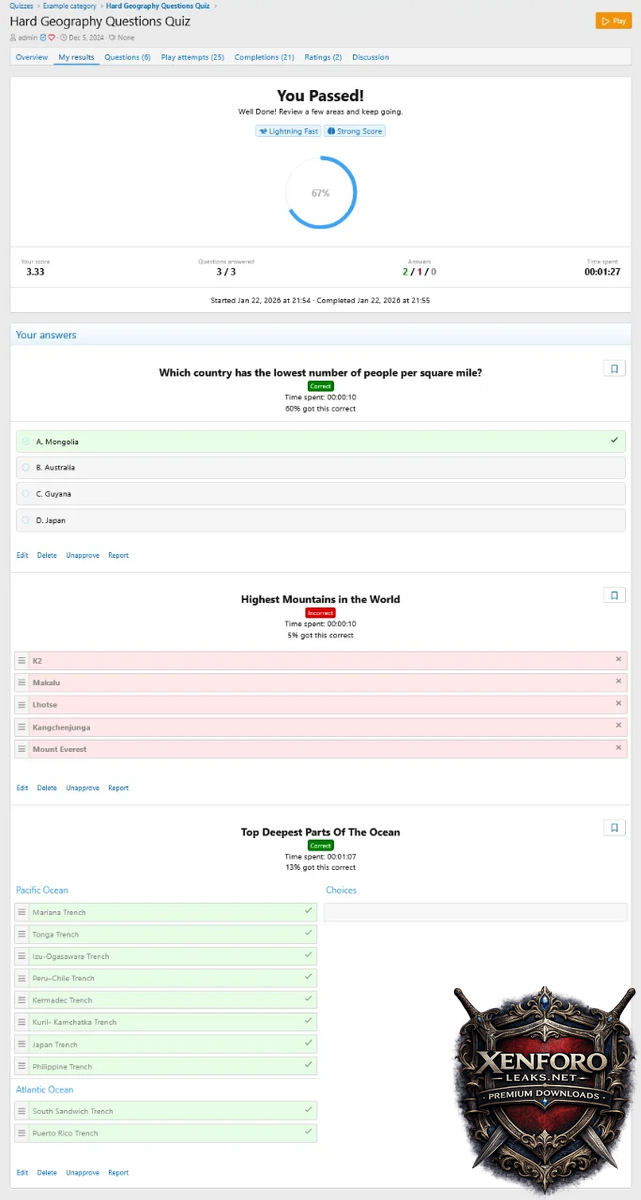Bookmark the Highest Mountains question
Viewport: 641px width, 1200px height.
point(614,595)
